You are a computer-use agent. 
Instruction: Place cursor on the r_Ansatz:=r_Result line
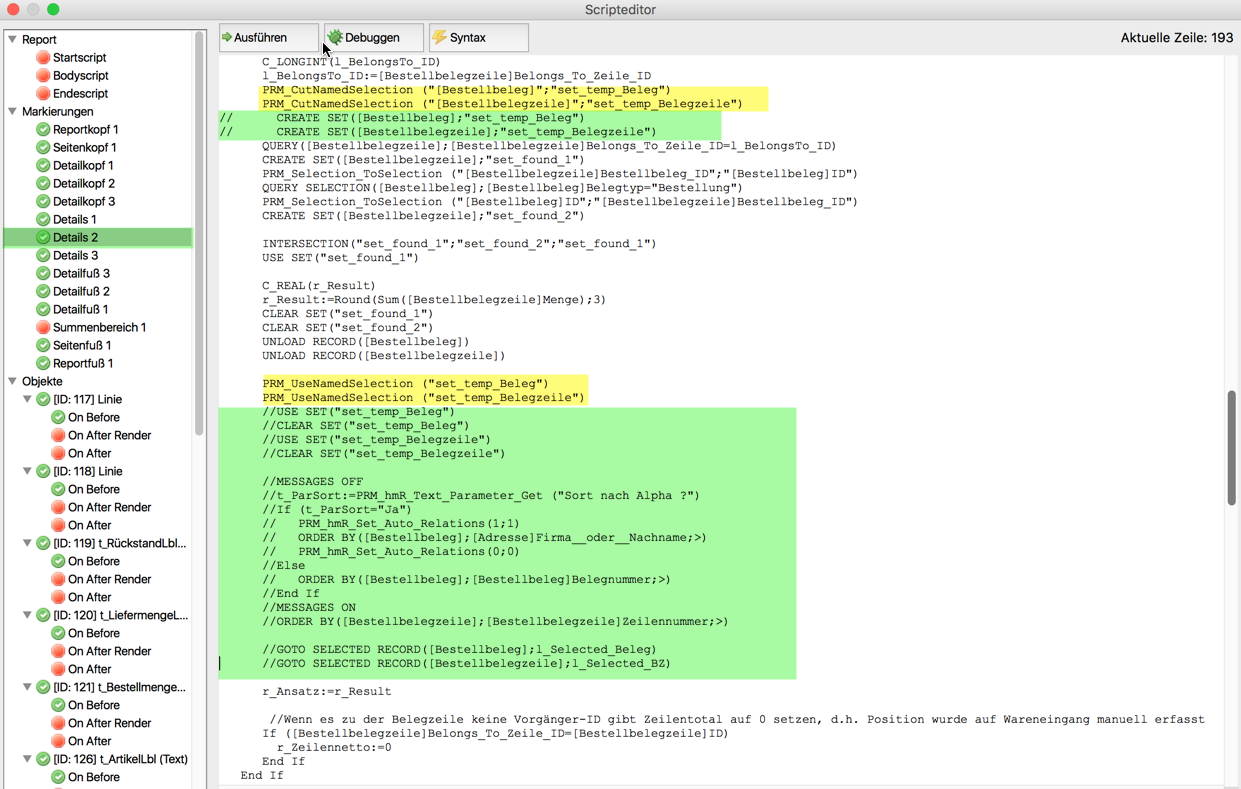(x=327, y=692)
